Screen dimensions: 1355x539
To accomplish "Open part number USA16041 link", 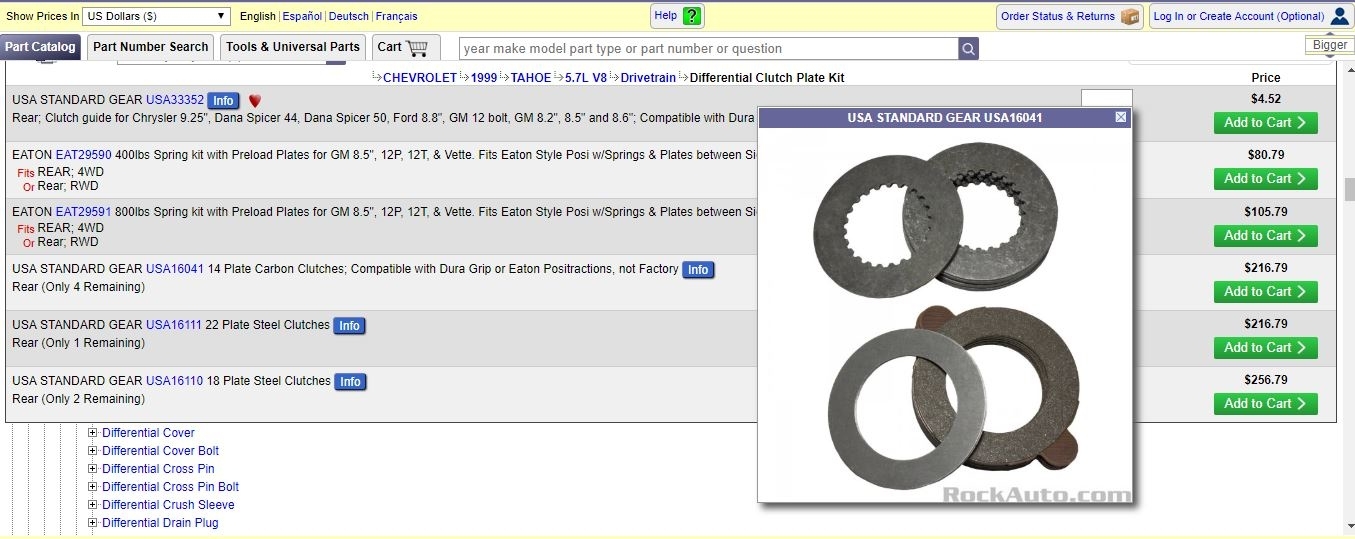I will (x=175, y=269).
